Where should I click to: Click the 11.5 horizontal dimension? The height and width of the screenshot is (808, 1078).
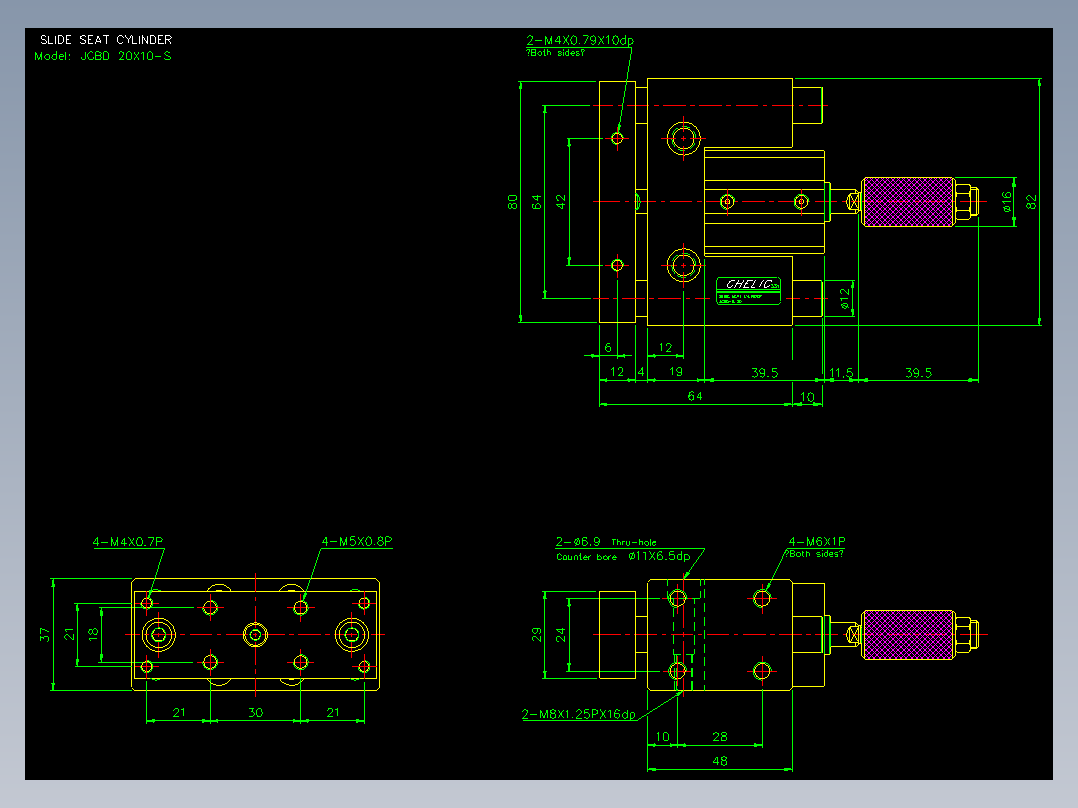tap(841, 373)
